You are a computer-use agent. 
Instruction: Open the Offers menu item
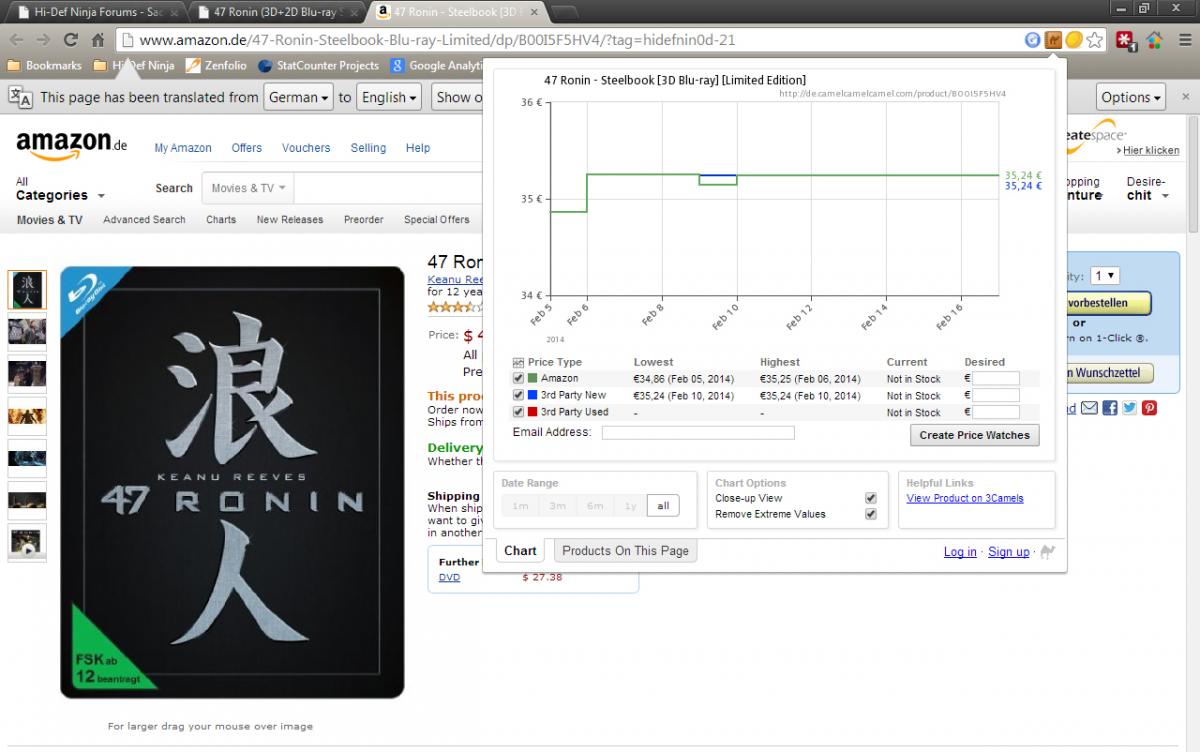coord(247,148)
